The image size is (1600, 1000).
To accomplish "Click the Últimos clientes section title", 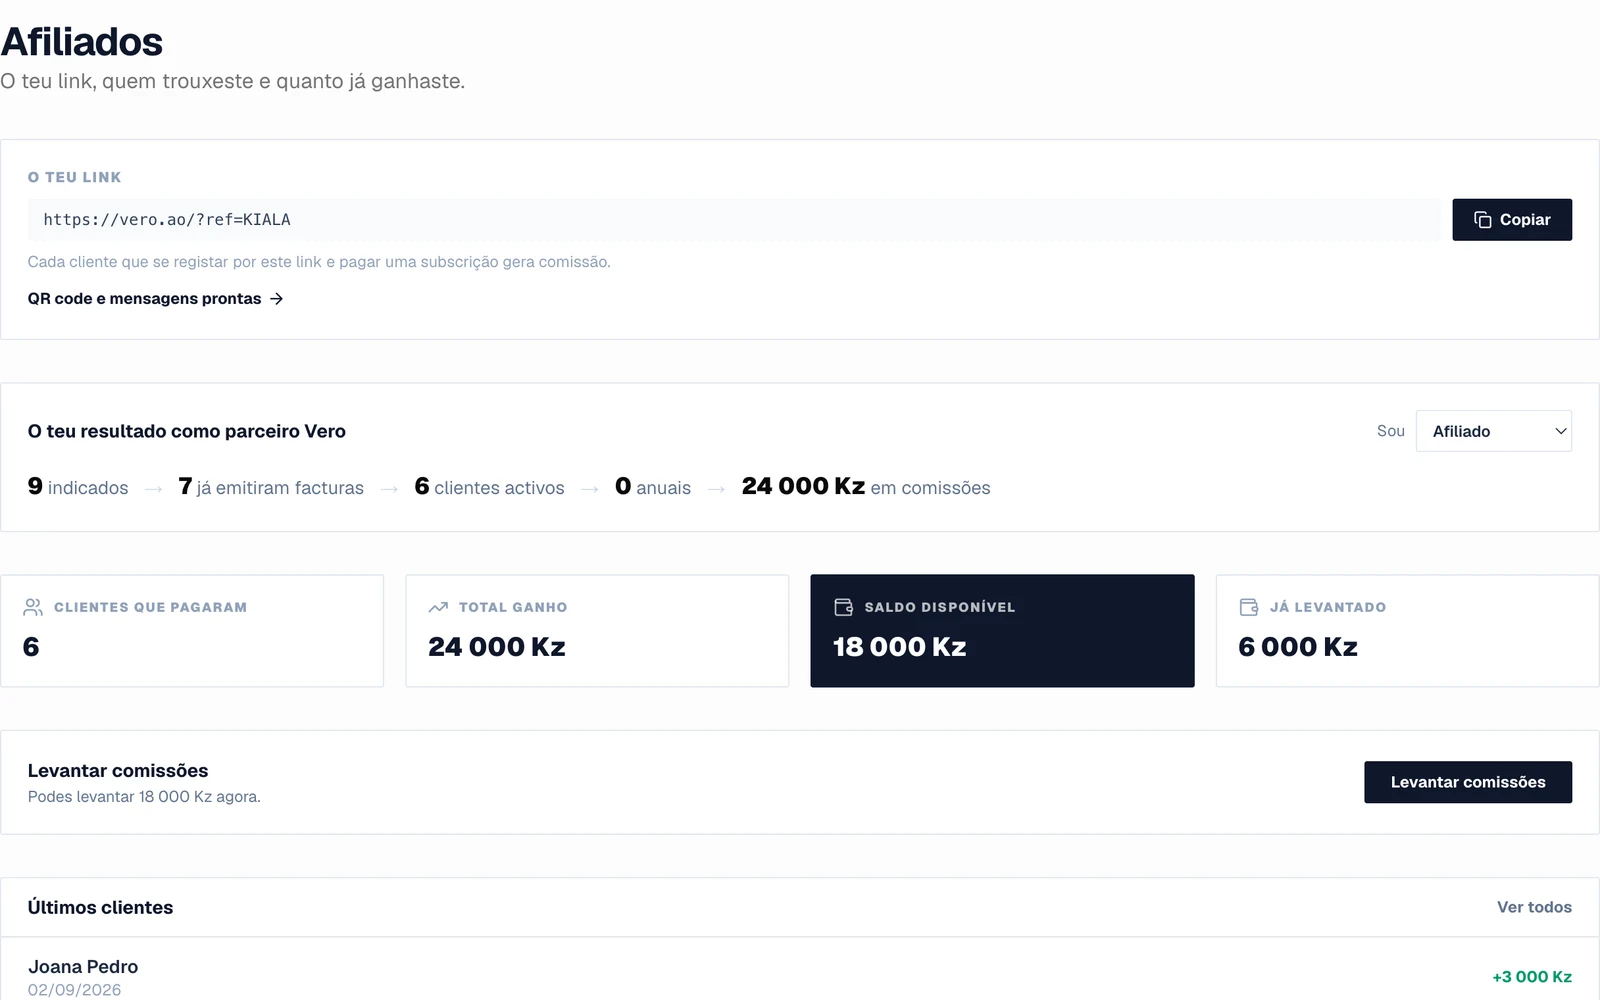I will coord(100,908).
